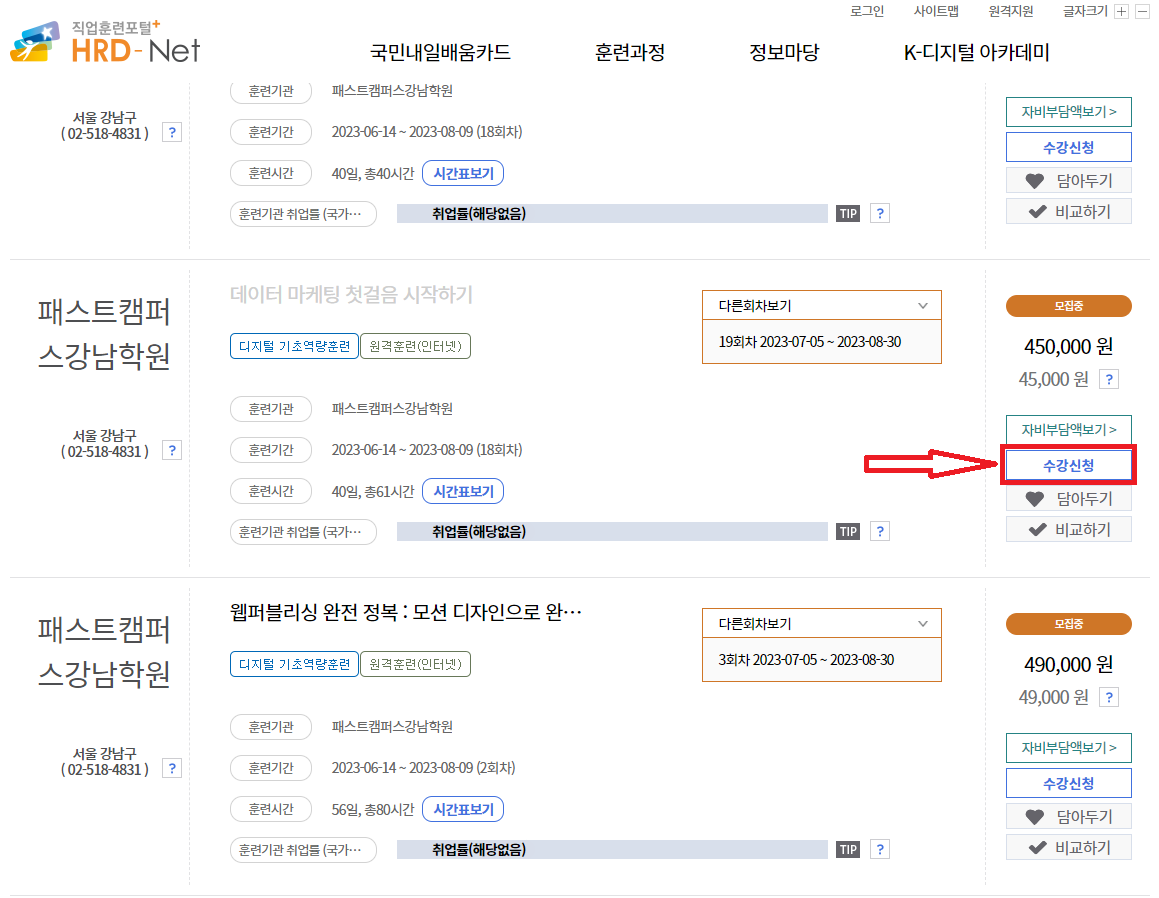1159x898 pixels.
Task: Open help via ? icon next to 45,000원
Action: pyautogui.click(x=1108, y=379)
